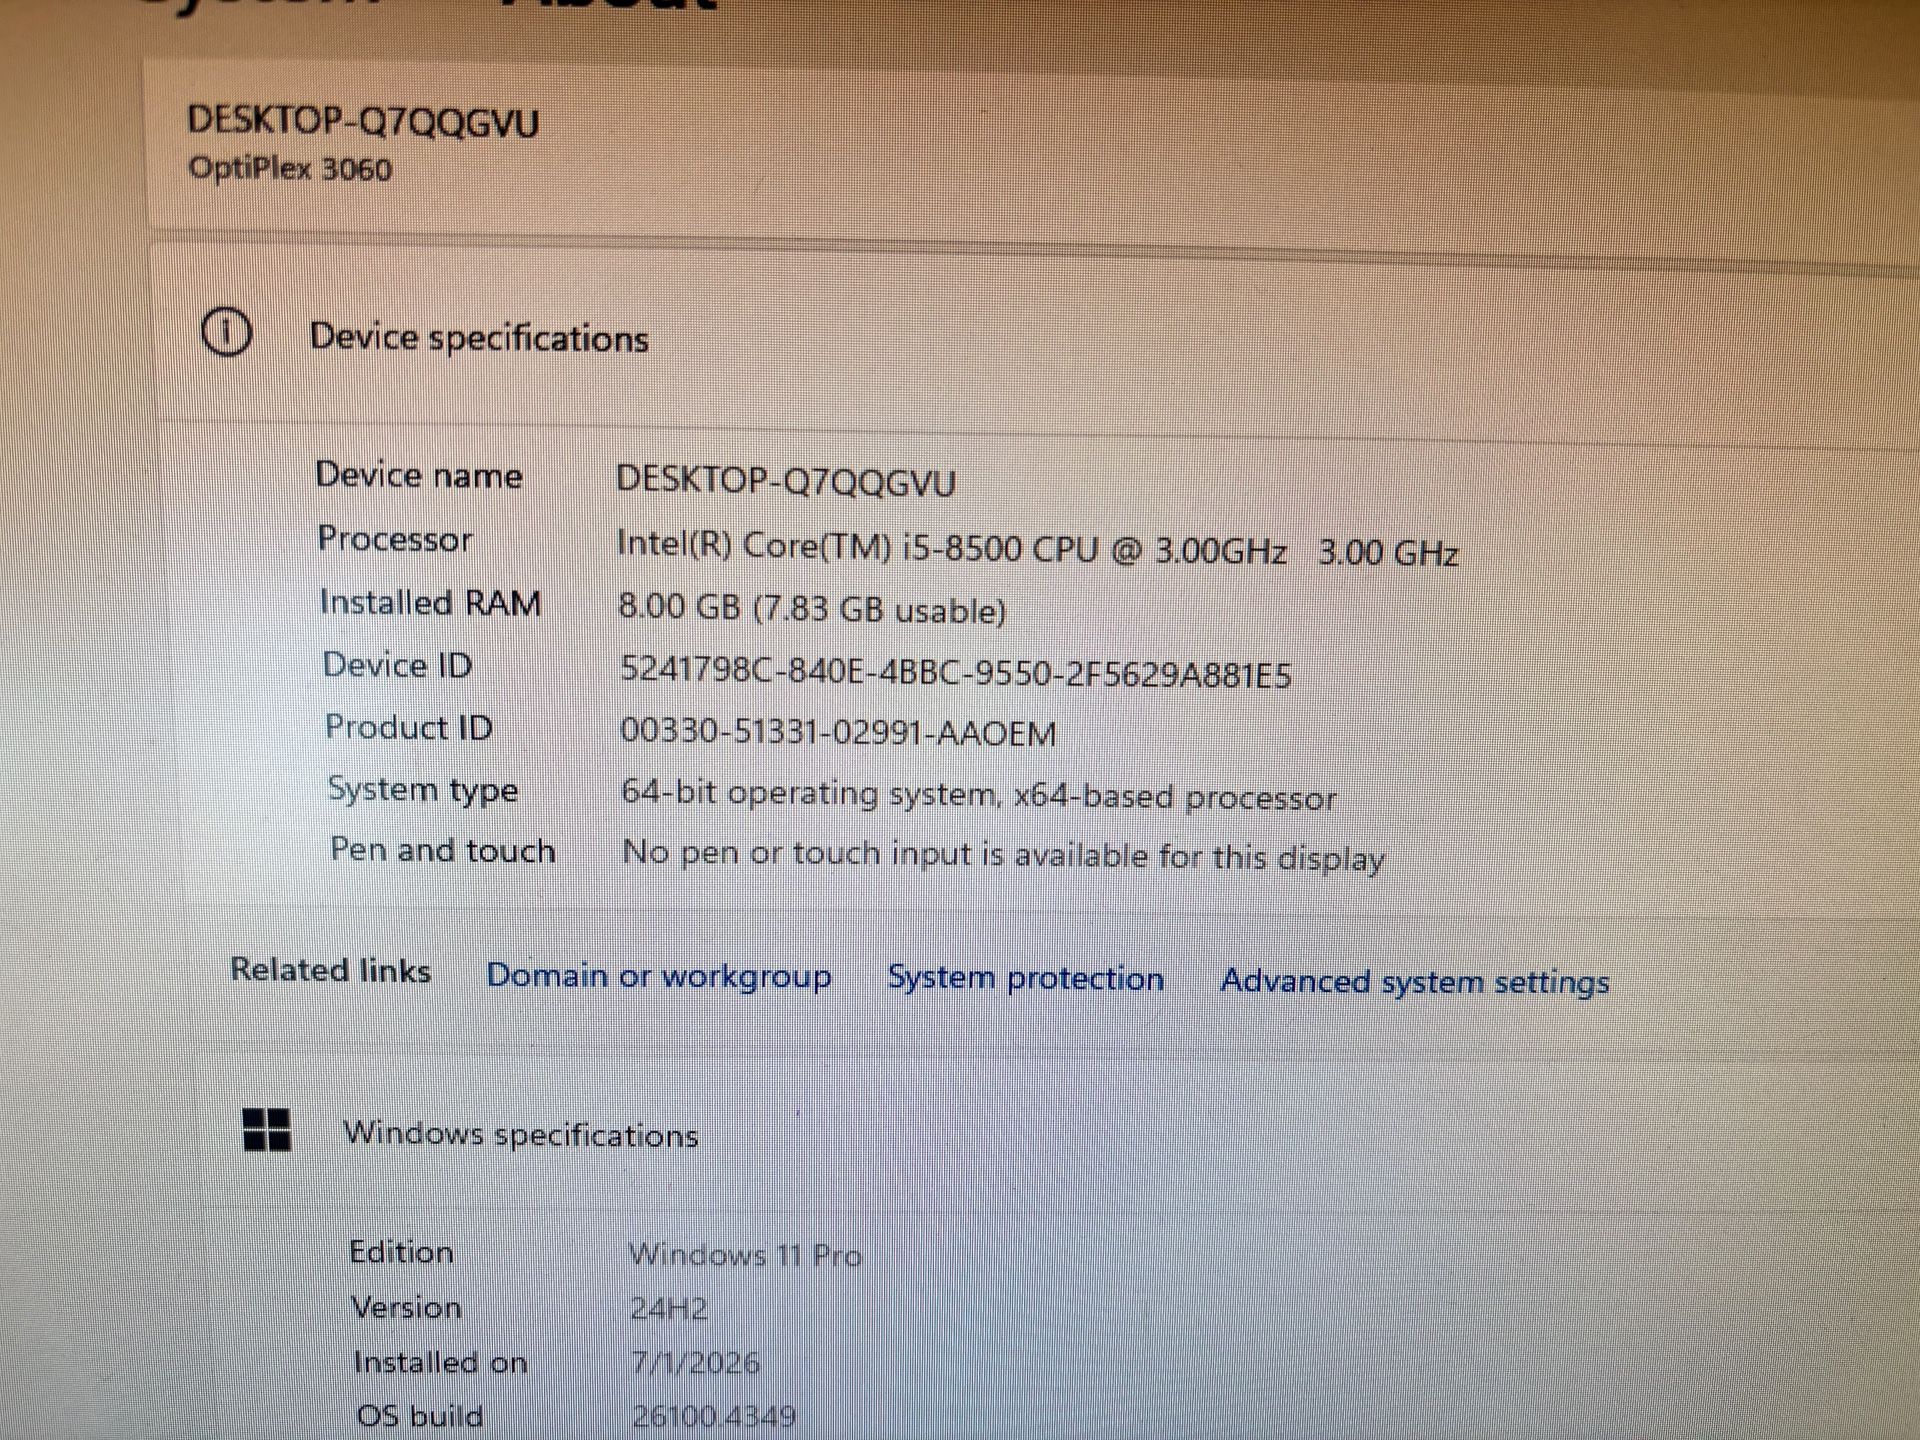The image size is (1920, 1440).
Task: Select the Device name value DESKTOP-Q7QQGVU
Action: (786, 482)
